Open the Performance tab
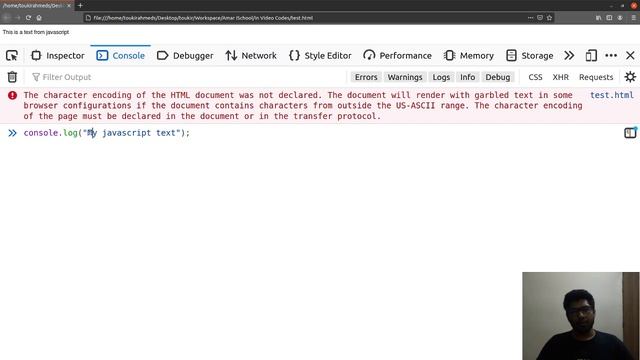Image resolution: width=640 pixels, height=360 pixels. point(397,56)
